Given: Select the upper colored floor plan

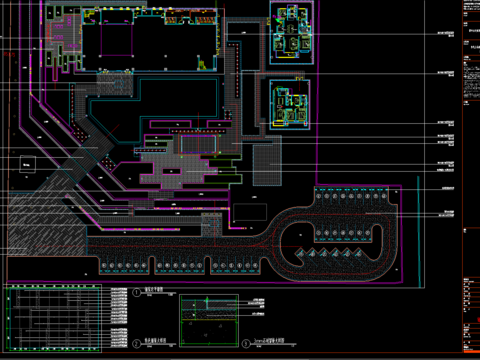Looking at the screenshot, I should click(x=292, y=33).
